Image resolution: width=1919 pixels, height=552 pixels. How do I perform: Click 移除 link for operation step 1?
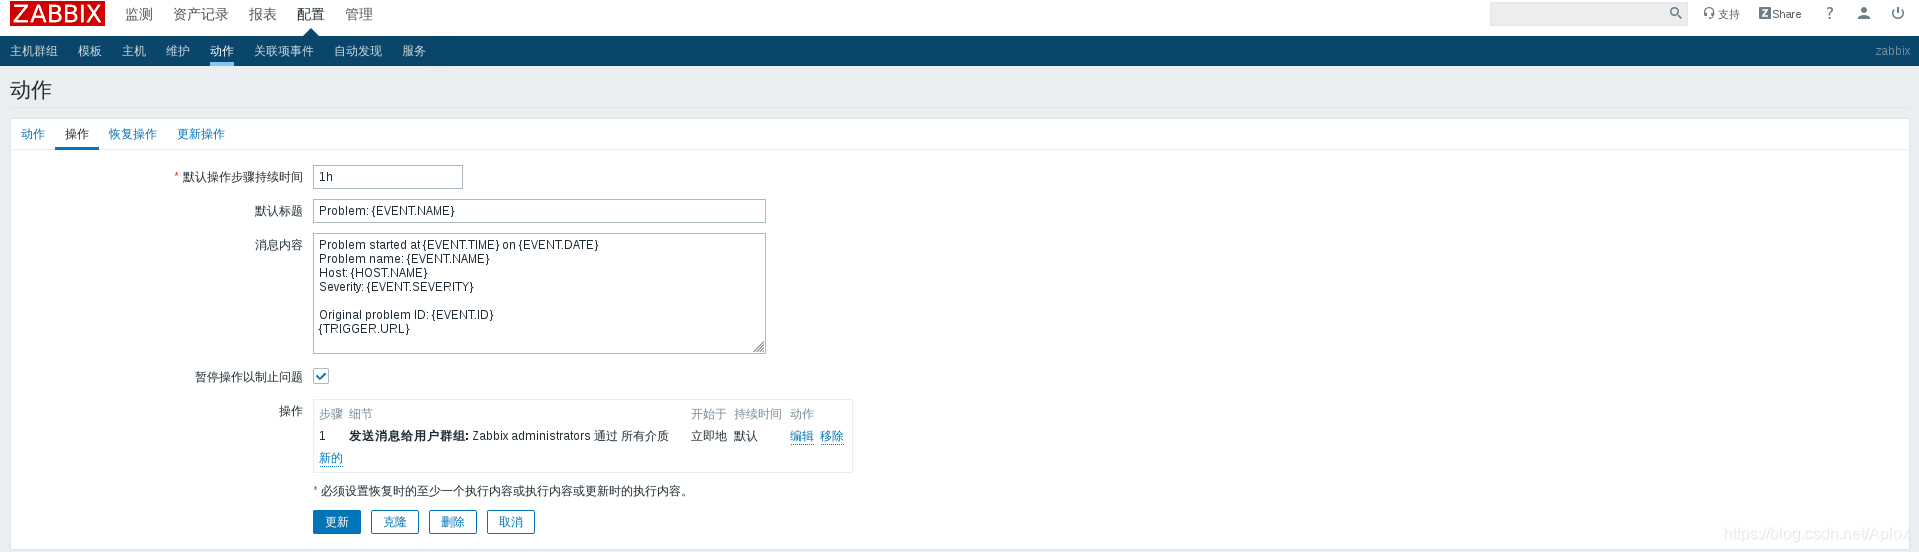832,436
